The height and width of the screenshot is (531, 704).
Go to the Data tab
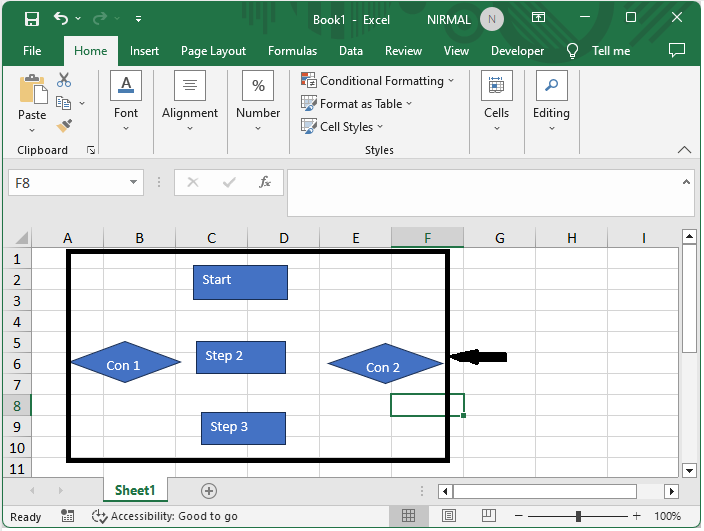coord(351,51)
